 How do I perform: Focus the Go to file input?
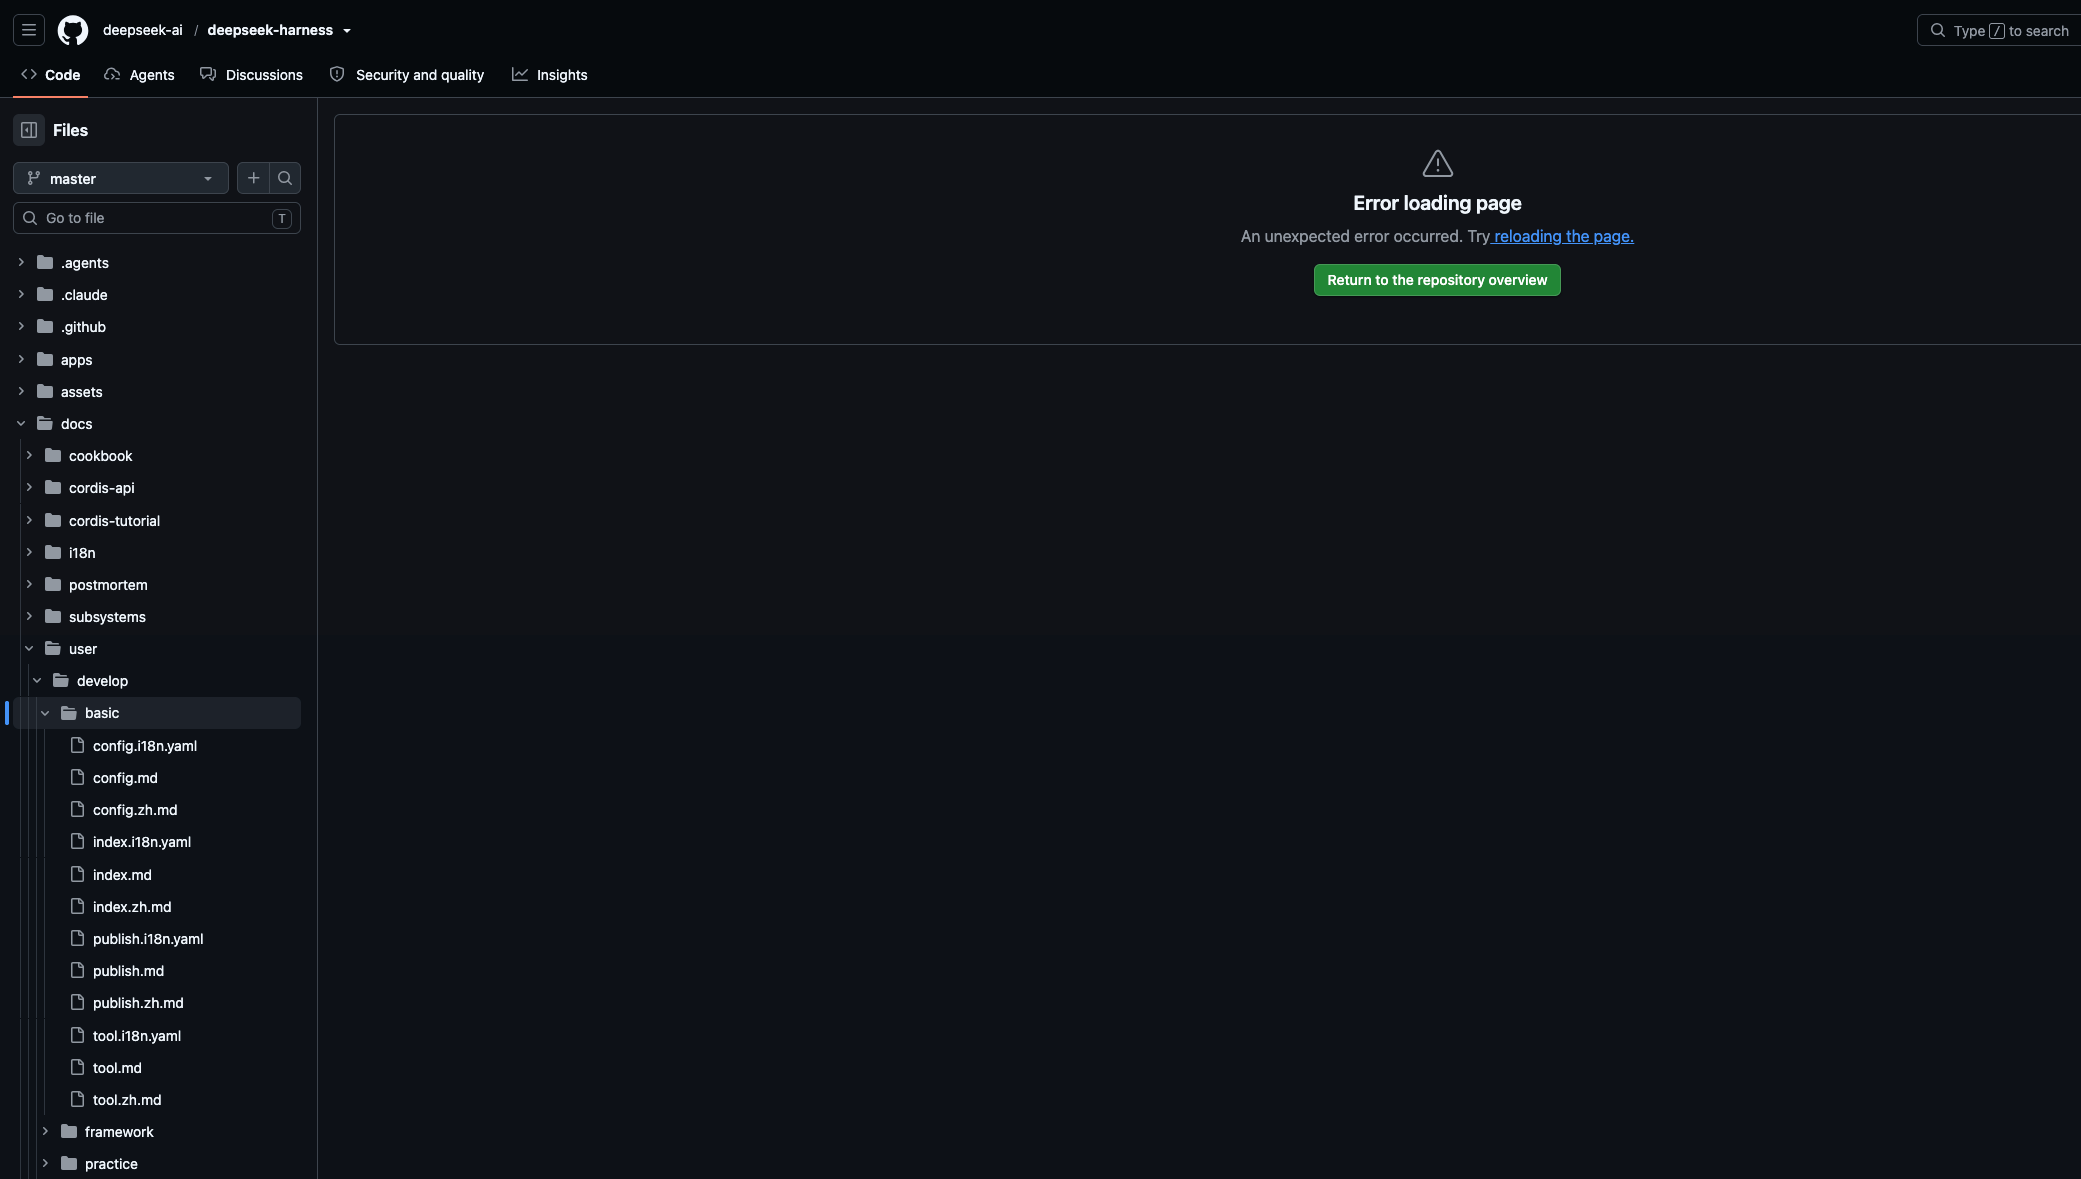tap(157, 218)
